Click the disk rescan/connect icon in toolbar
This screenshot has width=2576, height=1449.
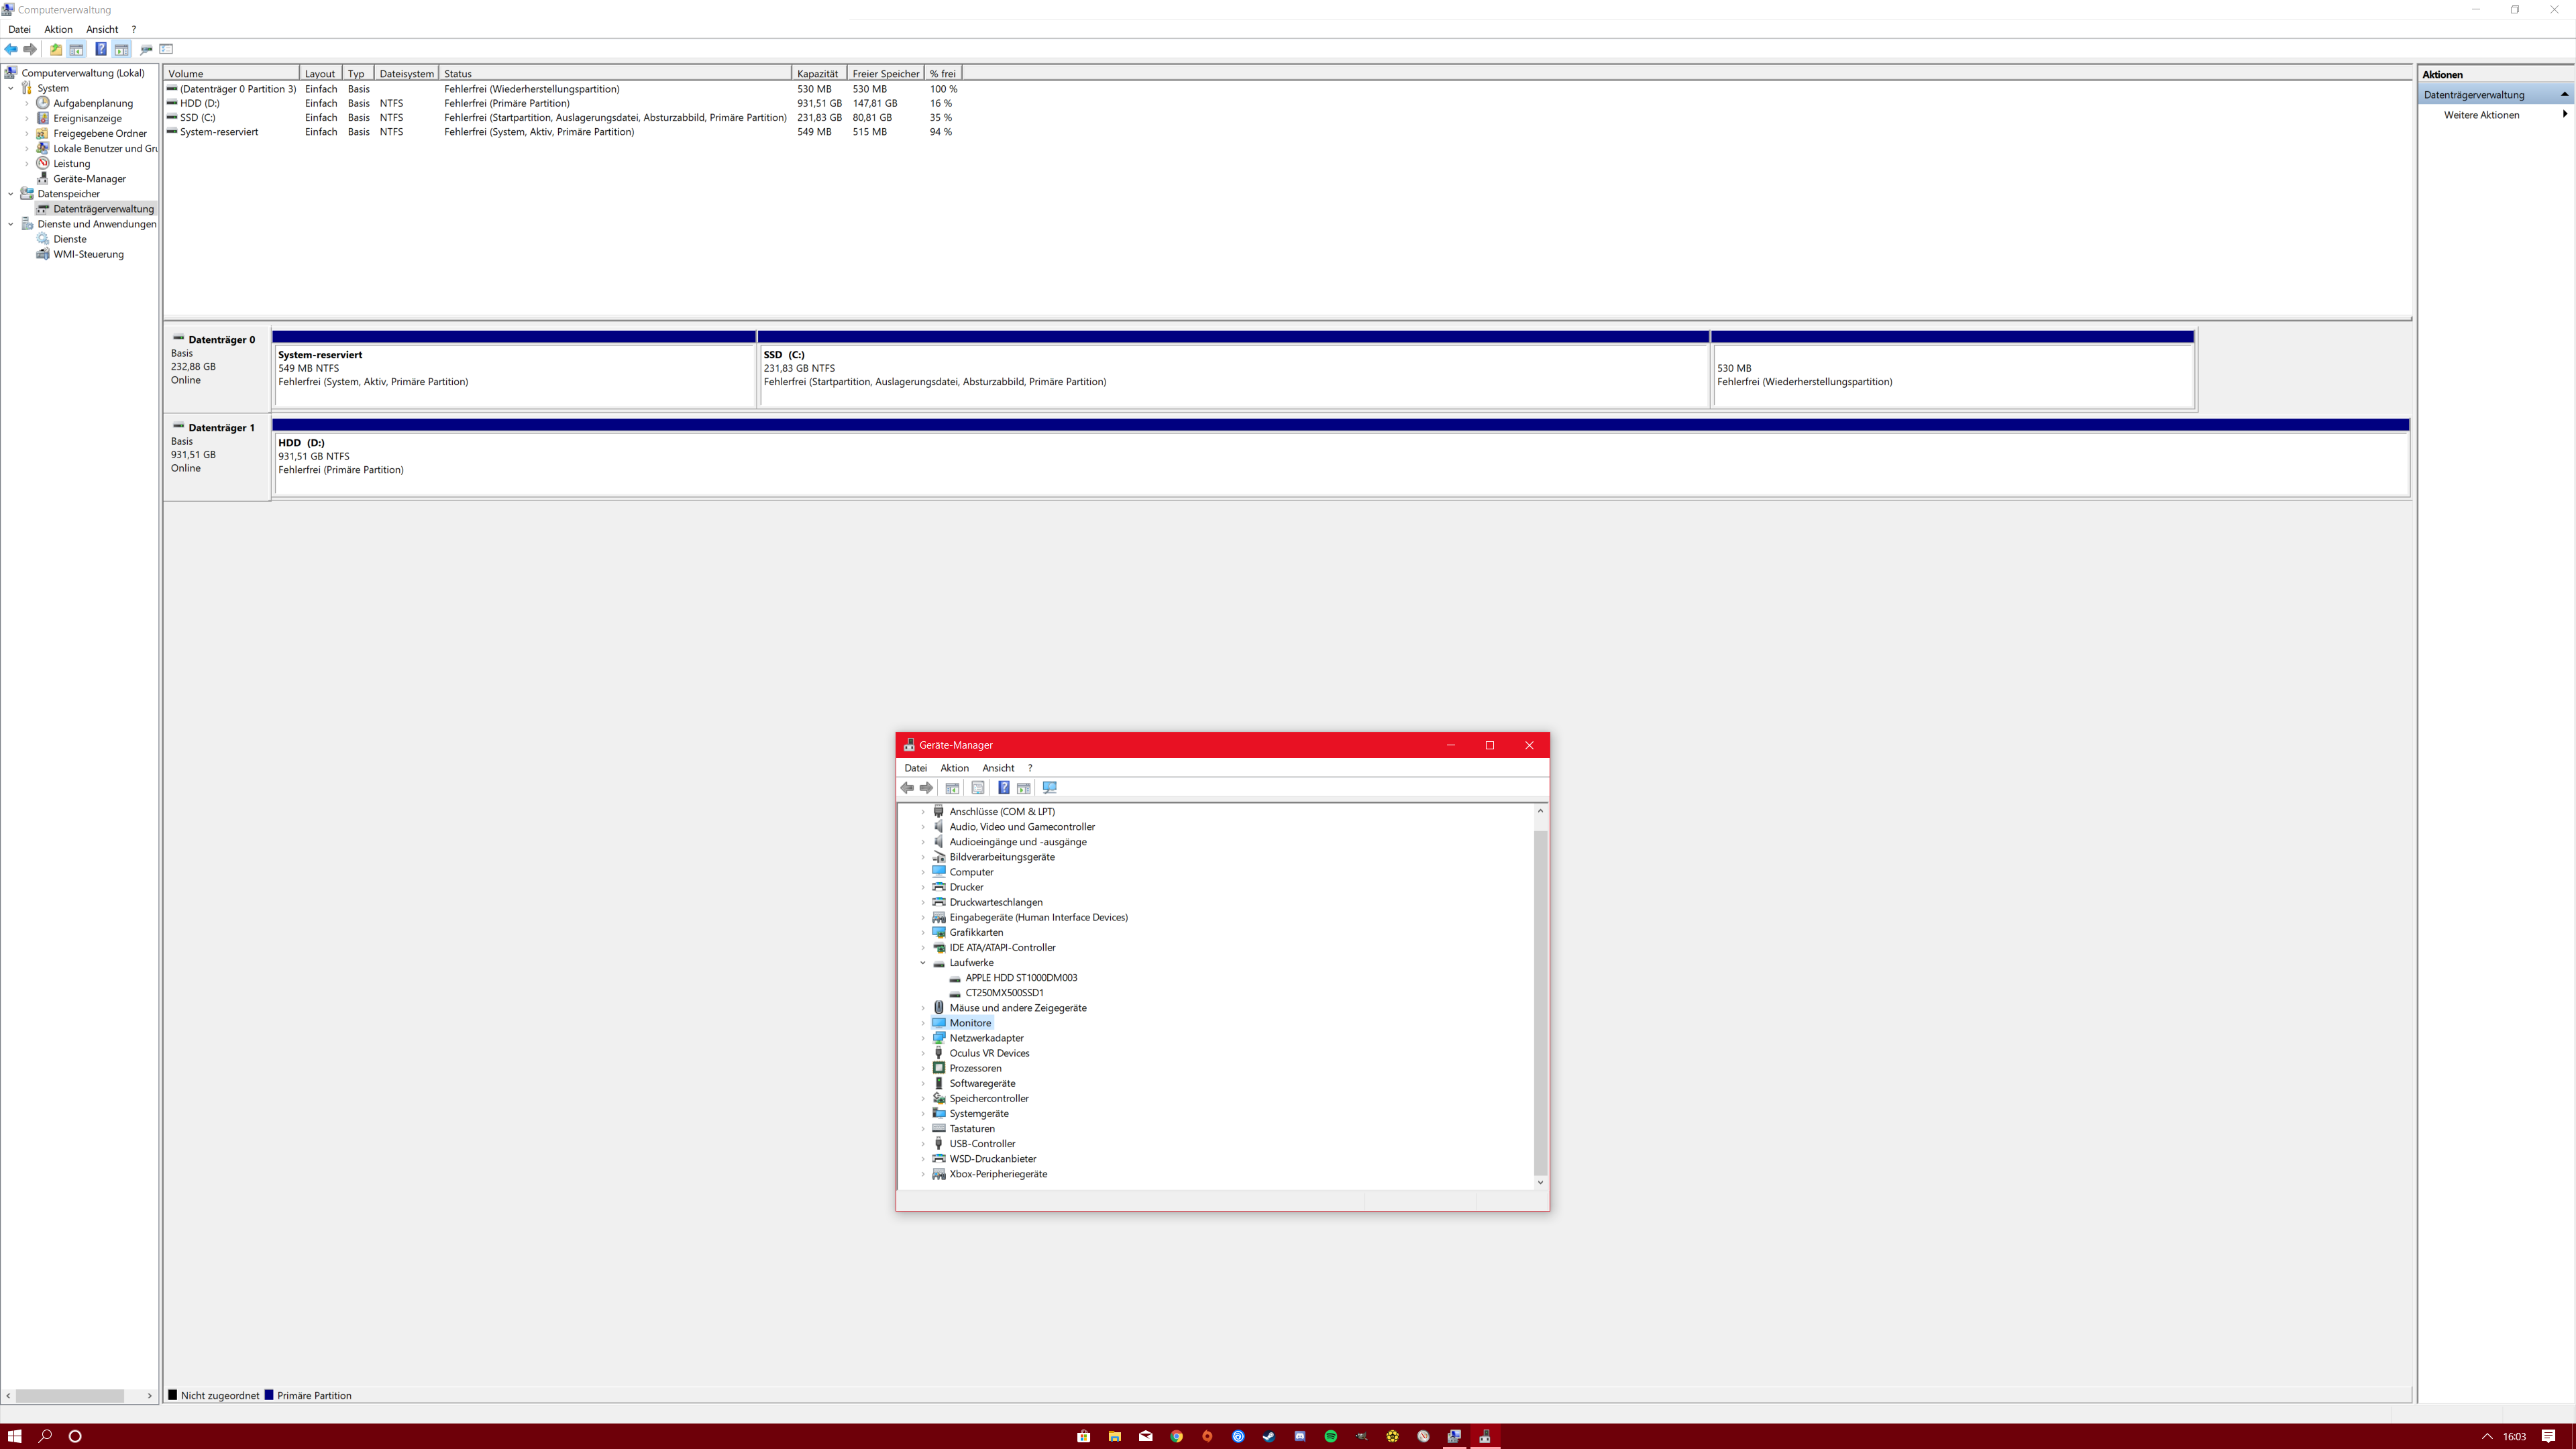pyautogui.click(x=146, y=49)
